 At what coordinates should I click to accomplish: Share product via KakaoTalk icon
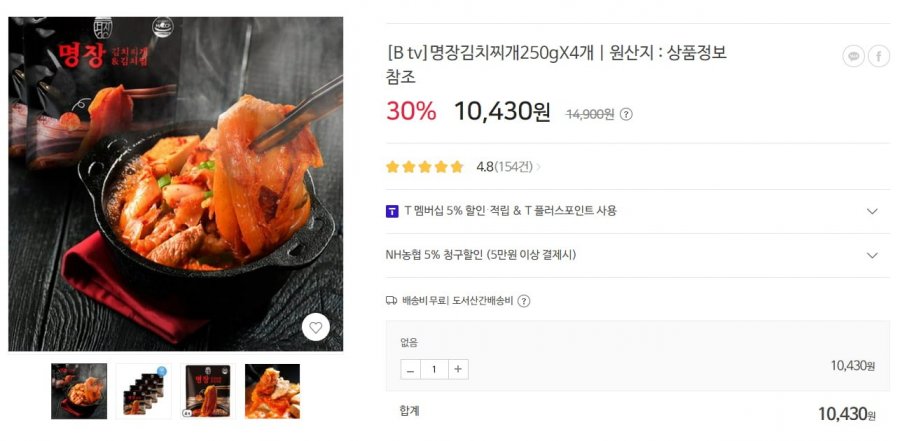853,56
